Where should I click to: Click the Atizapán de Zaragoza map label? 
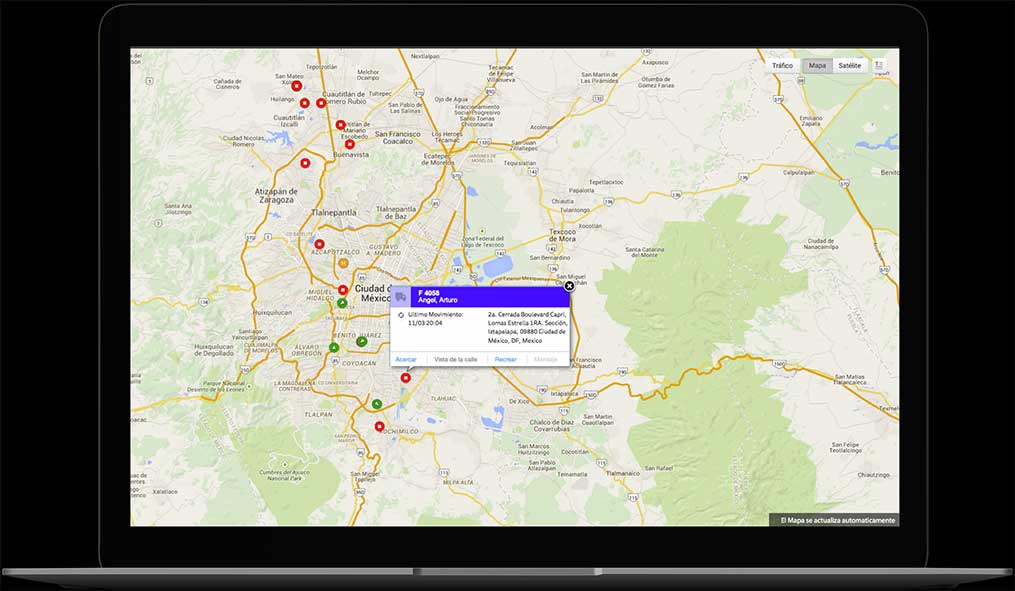click(276, 195)
